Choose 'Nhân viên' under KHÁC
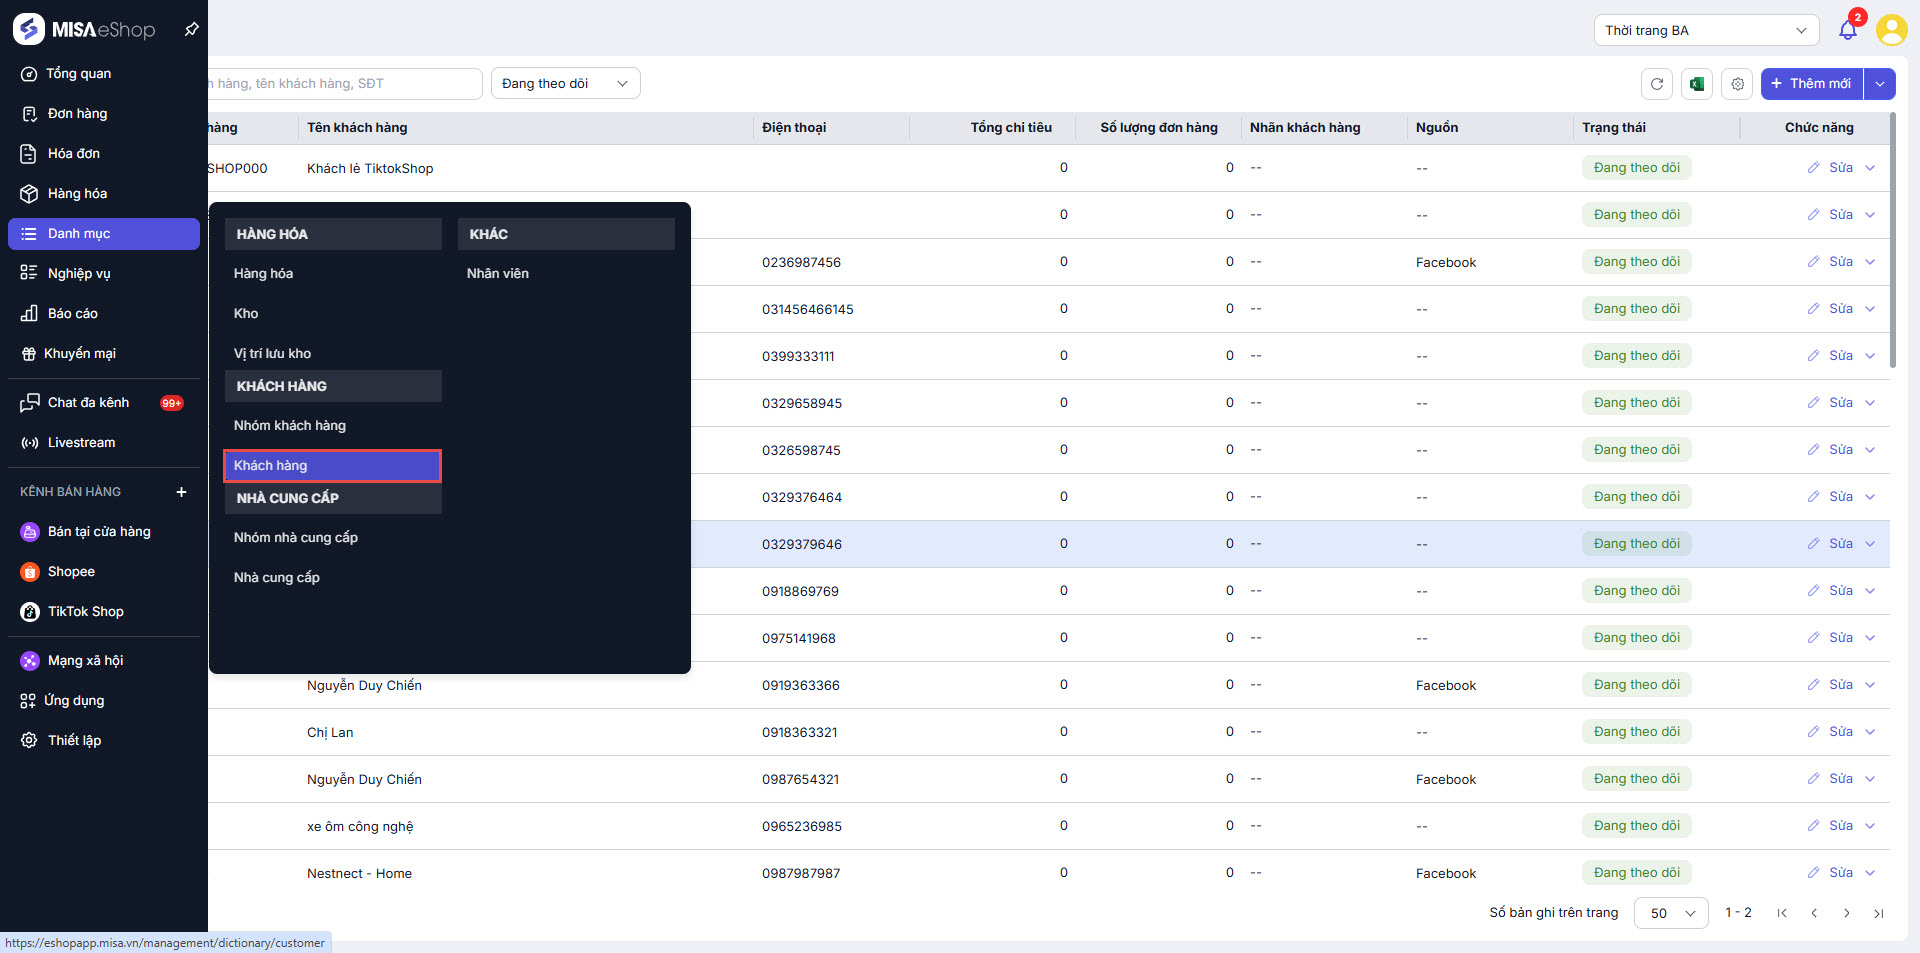The width and height of the screenshot is (1920, 953). click(x=498, y=274)
